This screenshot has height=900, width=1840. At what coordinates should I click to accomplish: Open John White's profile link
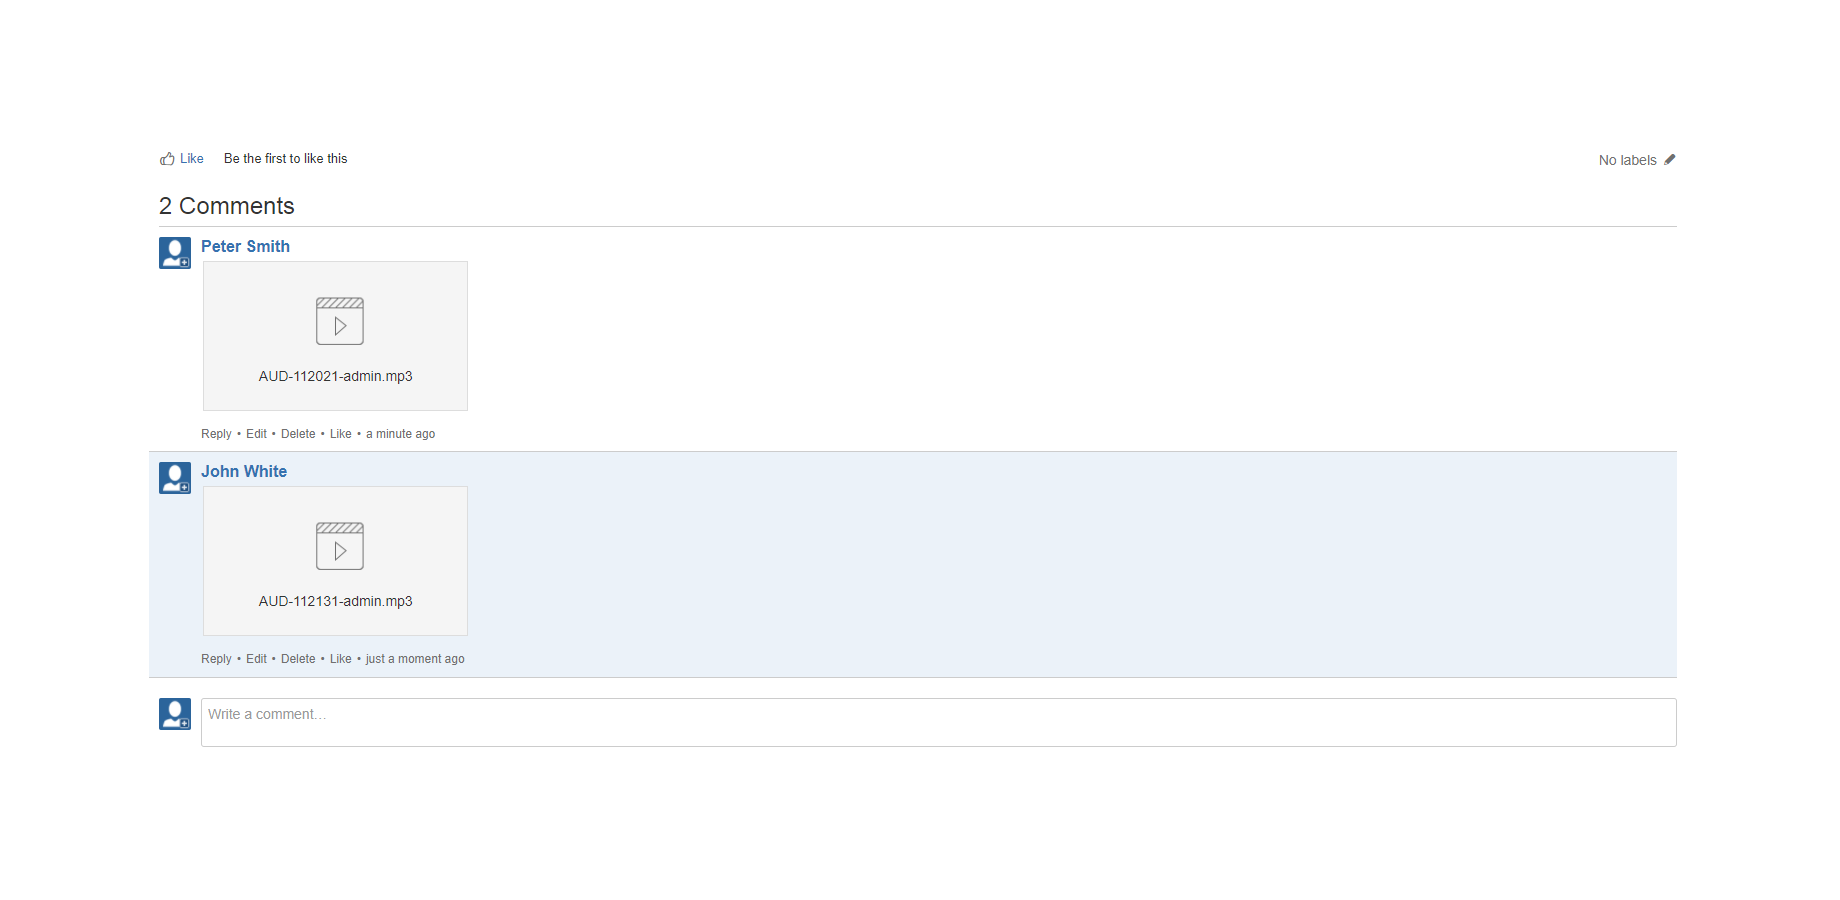coord(244,471)
